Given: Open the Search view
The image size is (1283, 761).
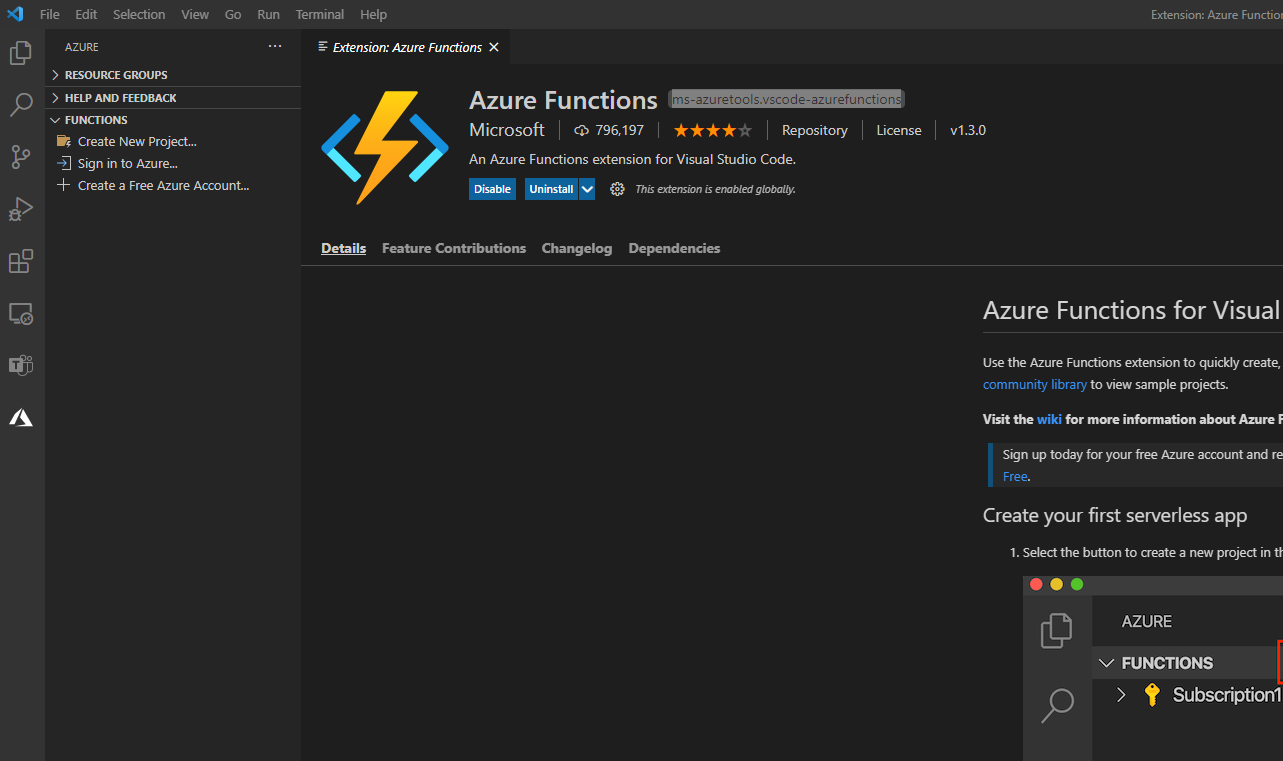Looking at the screenshot, I should pos(21,104).
